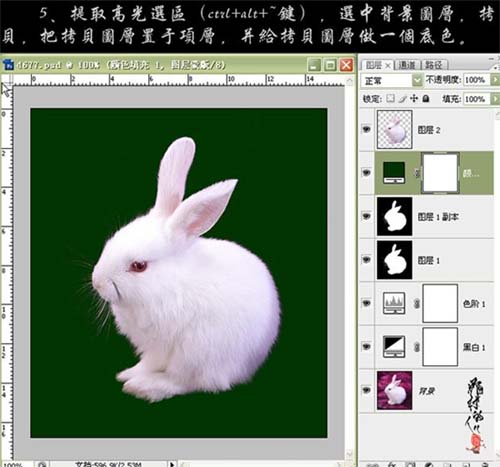Toggle visibility of 黑白 1 layer
This screenshot has height=467, width=500.
(367, 347)
